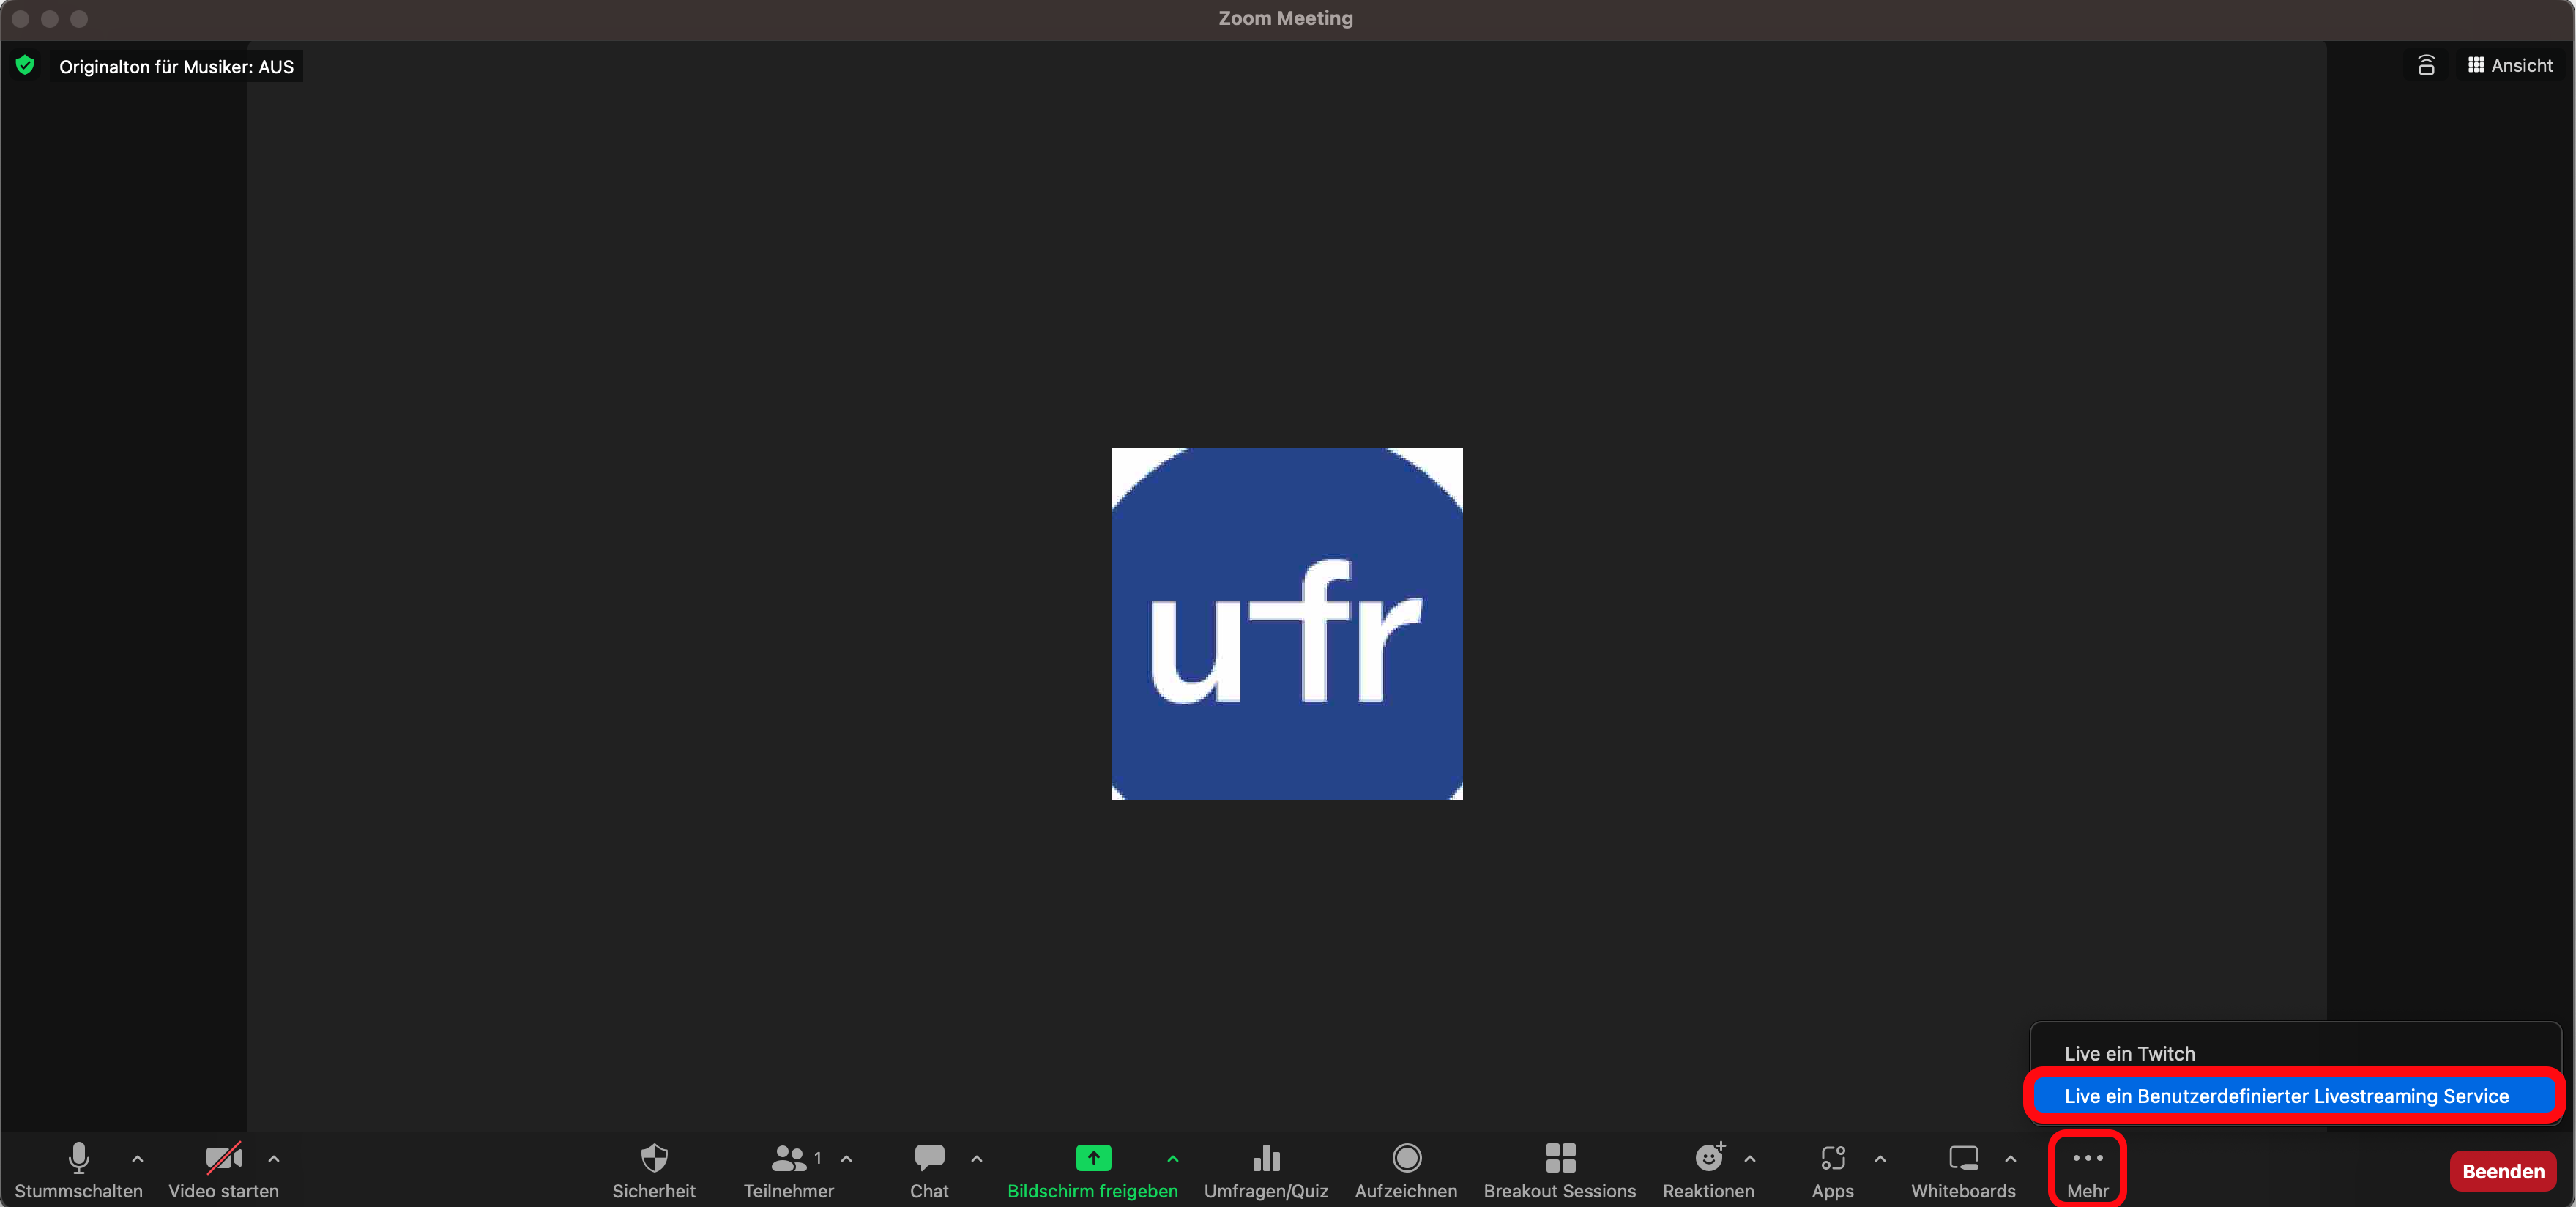Viewport: 2576px width, 1207px height.
Task: Click green encryption shield icon
Action: point(26,65)
